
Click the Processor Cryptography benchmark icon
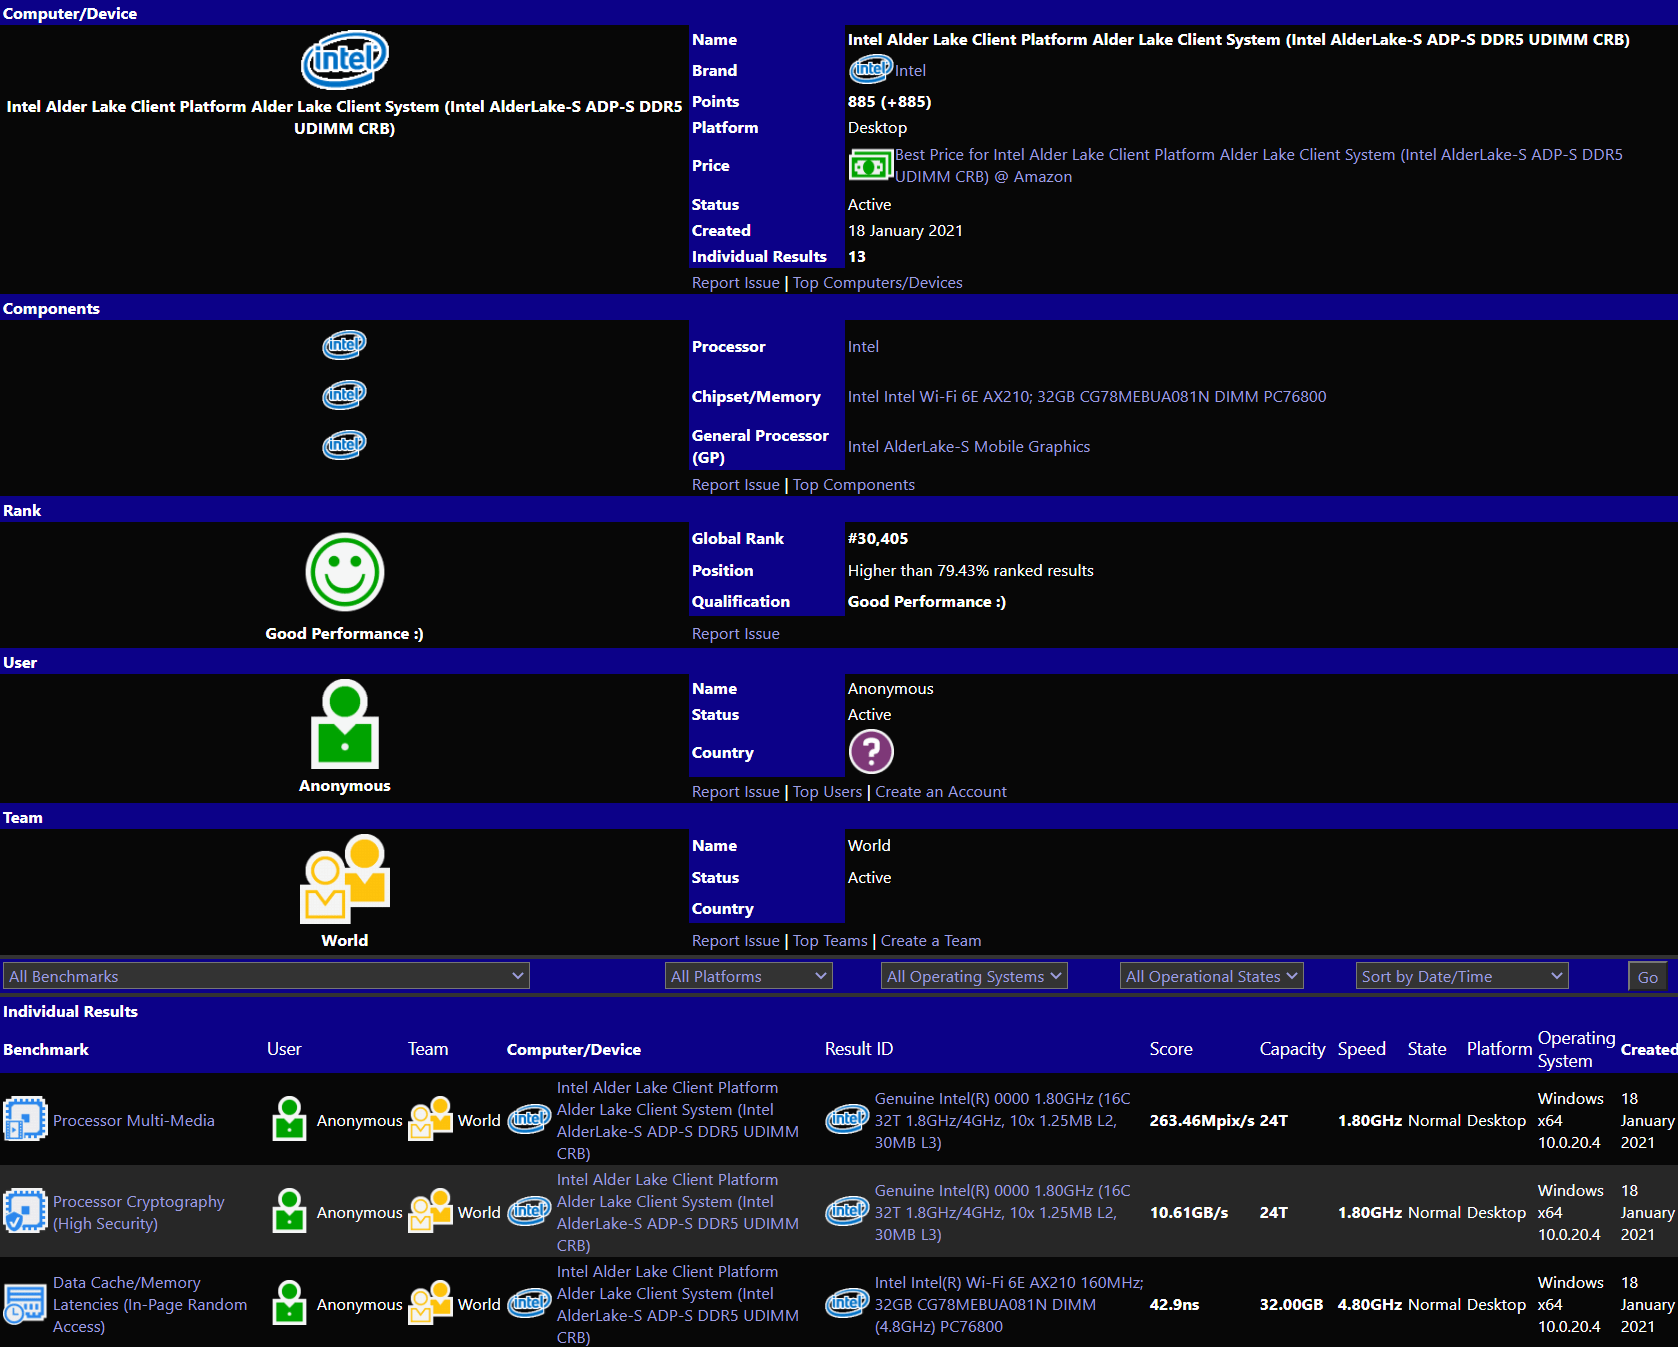click(25, 1211)
